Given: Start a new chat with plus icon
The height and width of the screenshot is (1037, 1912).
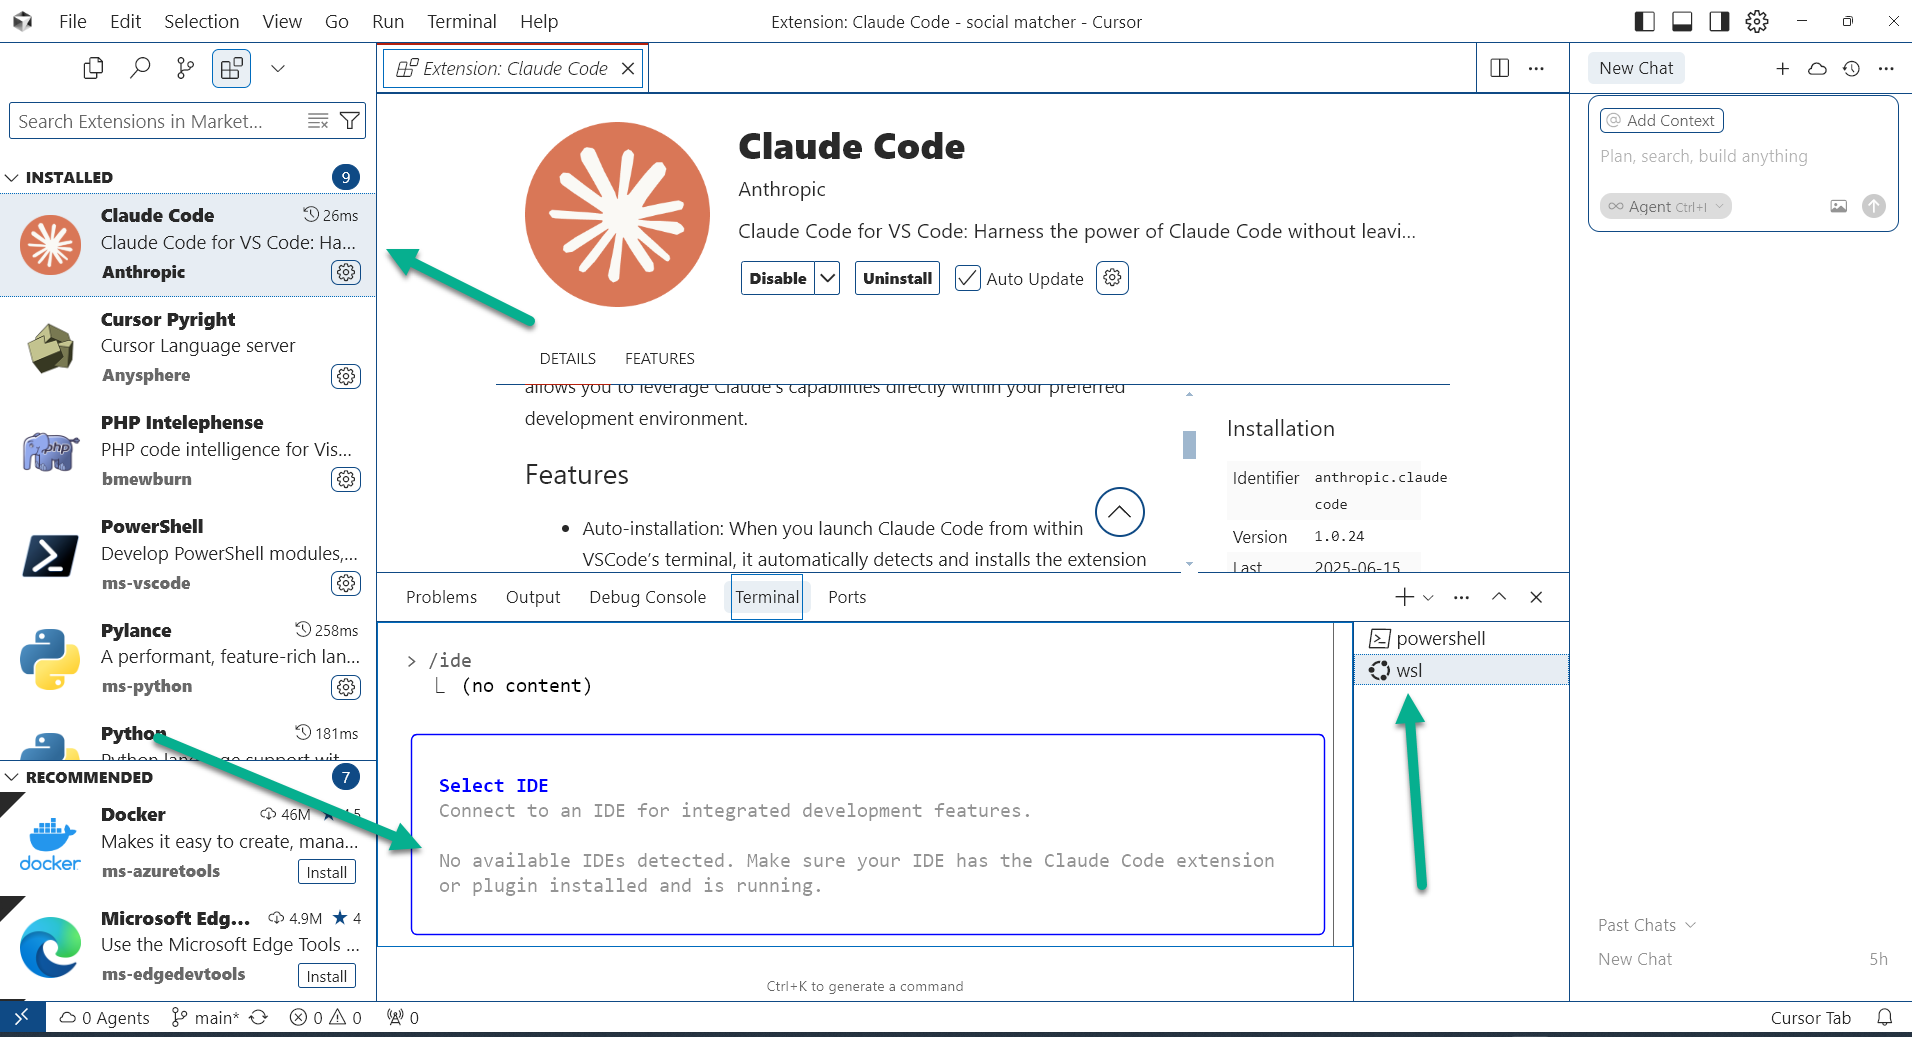Looking at the screenshot, I should pos(1782,68).
